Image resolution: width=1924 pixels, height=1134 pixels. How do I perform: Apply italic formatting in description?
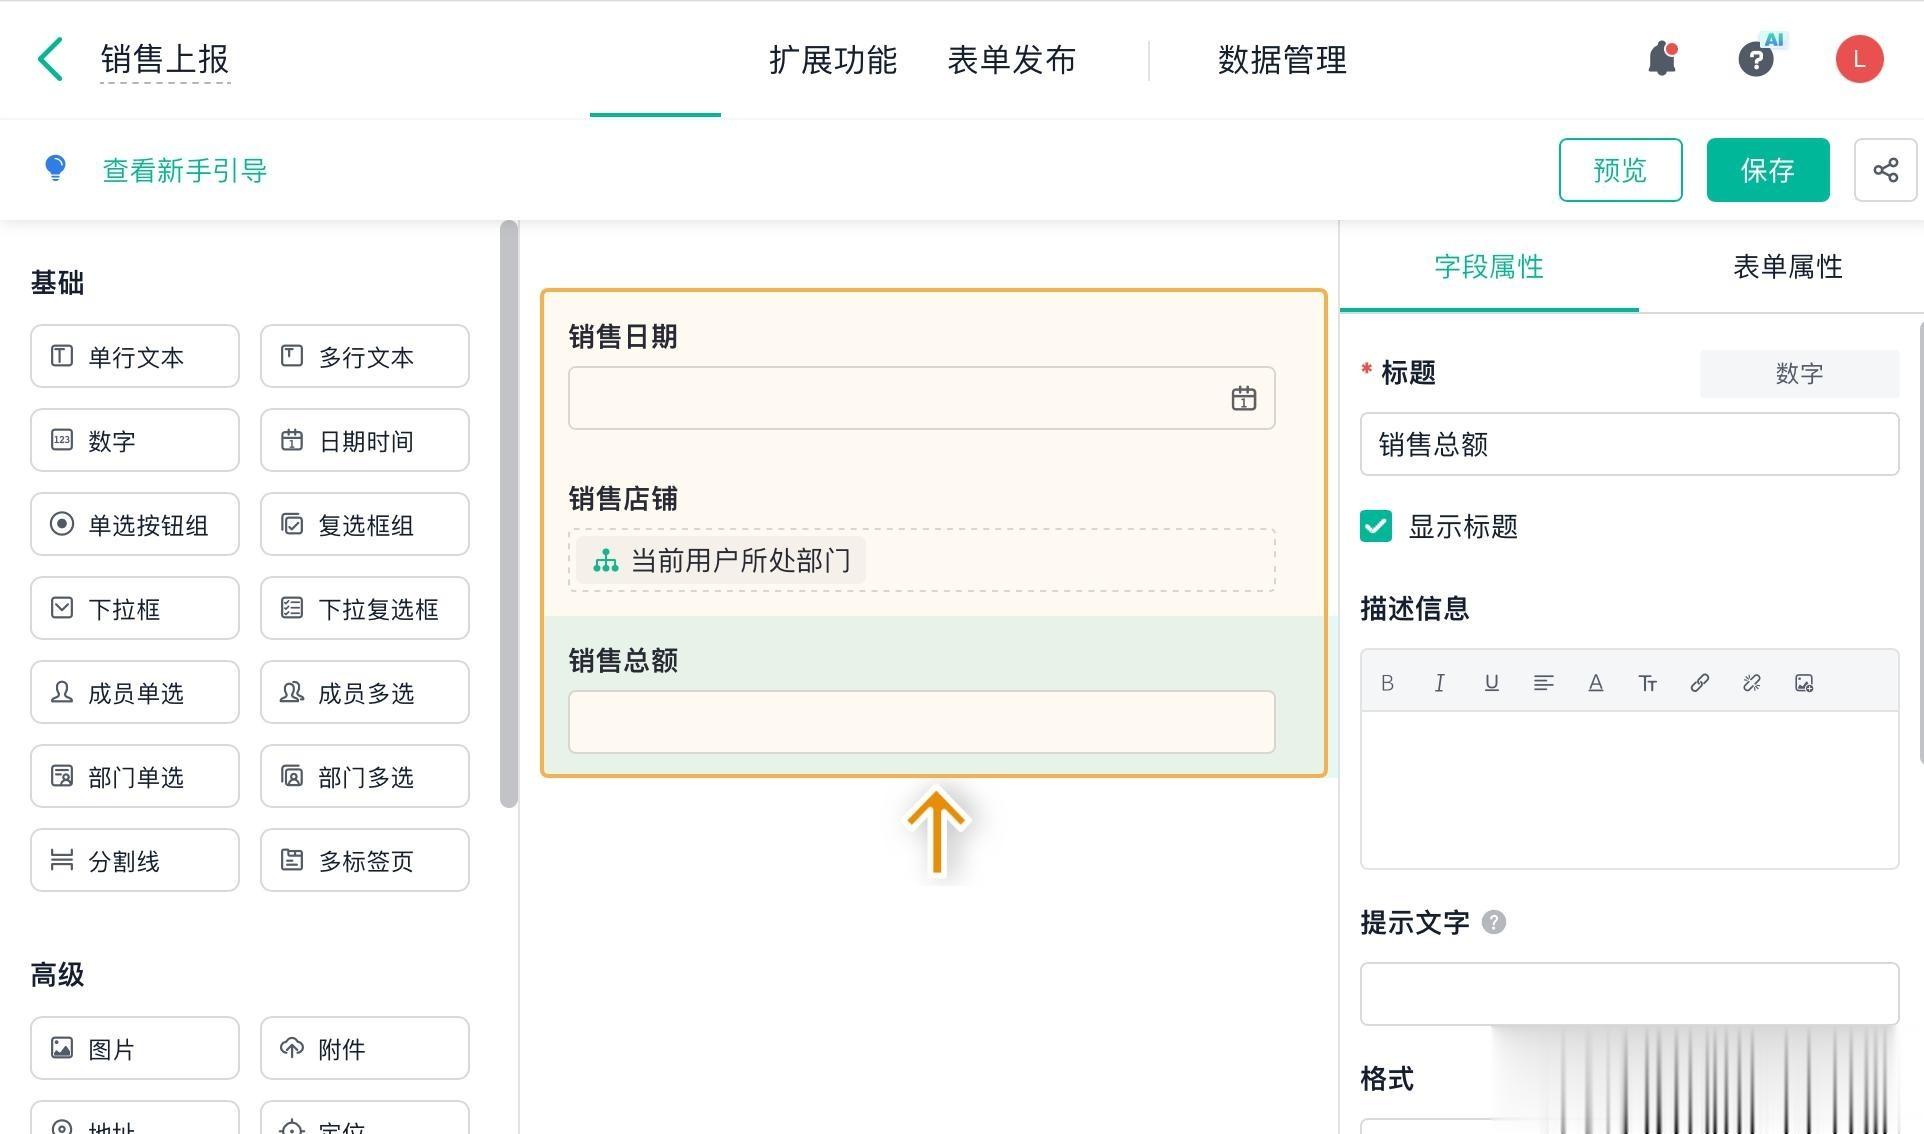point(1439,683)
